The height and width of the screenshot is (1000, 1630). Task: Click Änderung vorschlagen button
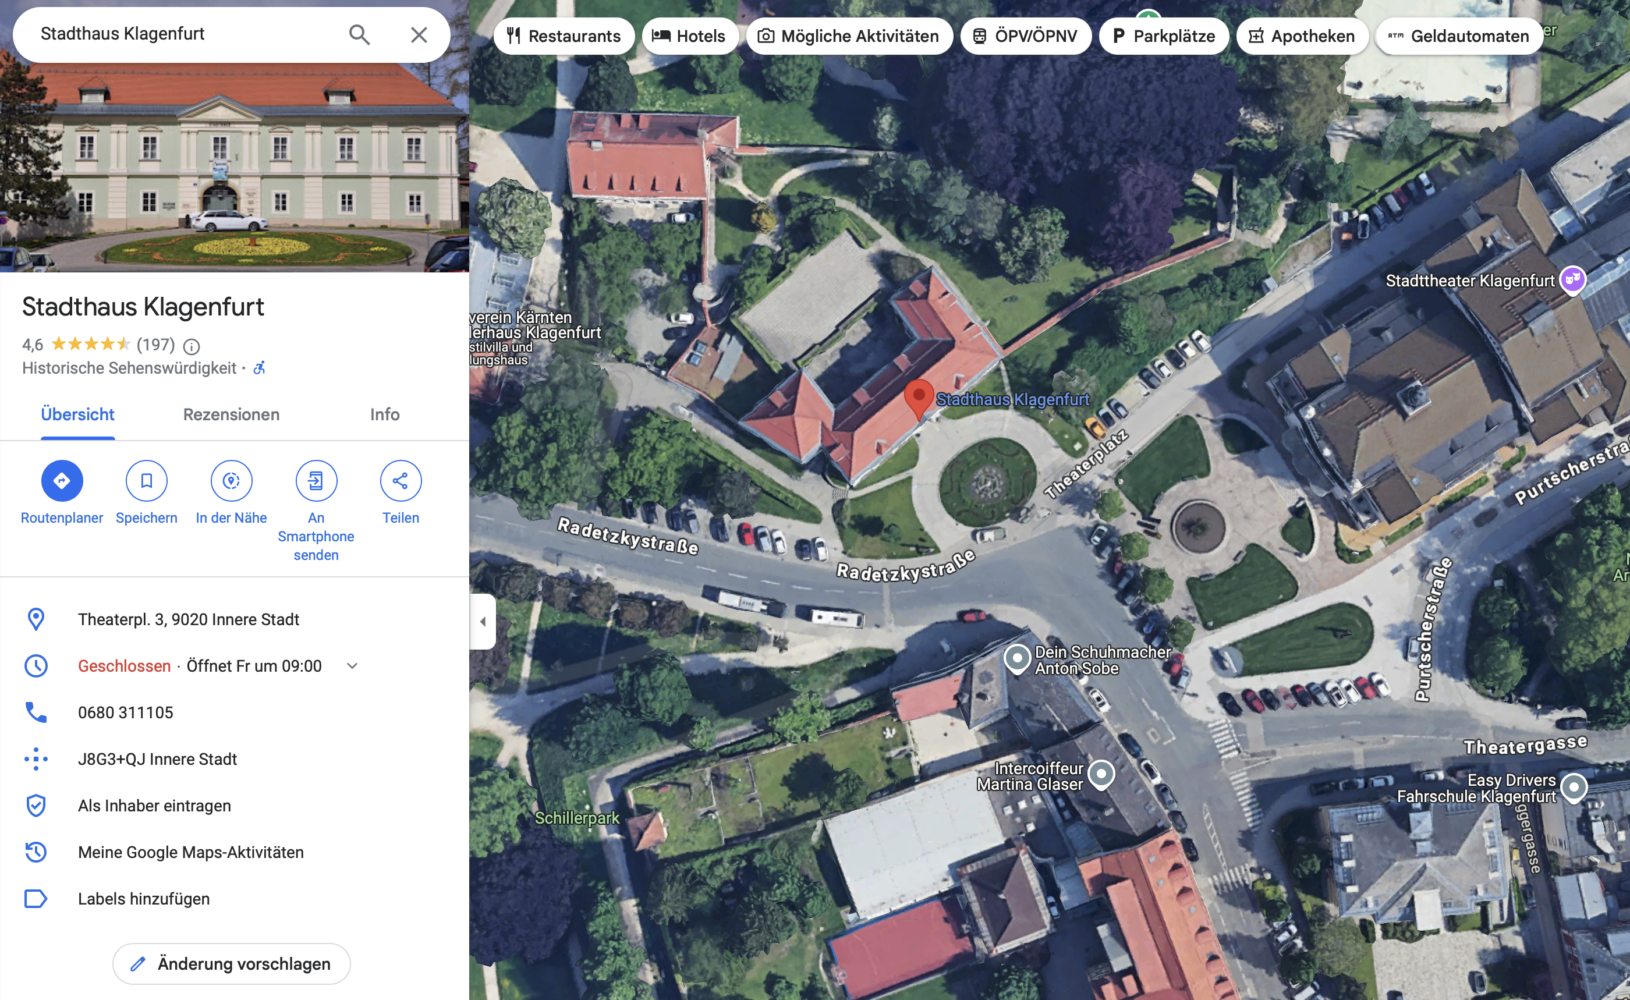[x=231, y=964]
